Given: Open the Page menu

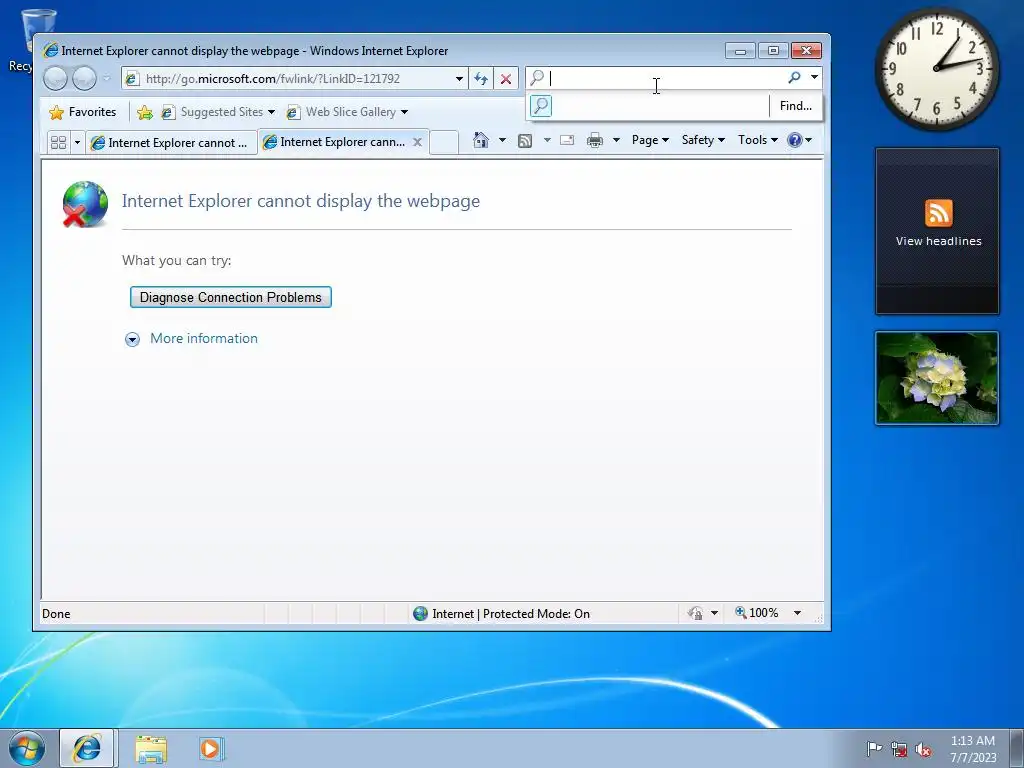Looking at the screenshot, I should tap(650, 140).
